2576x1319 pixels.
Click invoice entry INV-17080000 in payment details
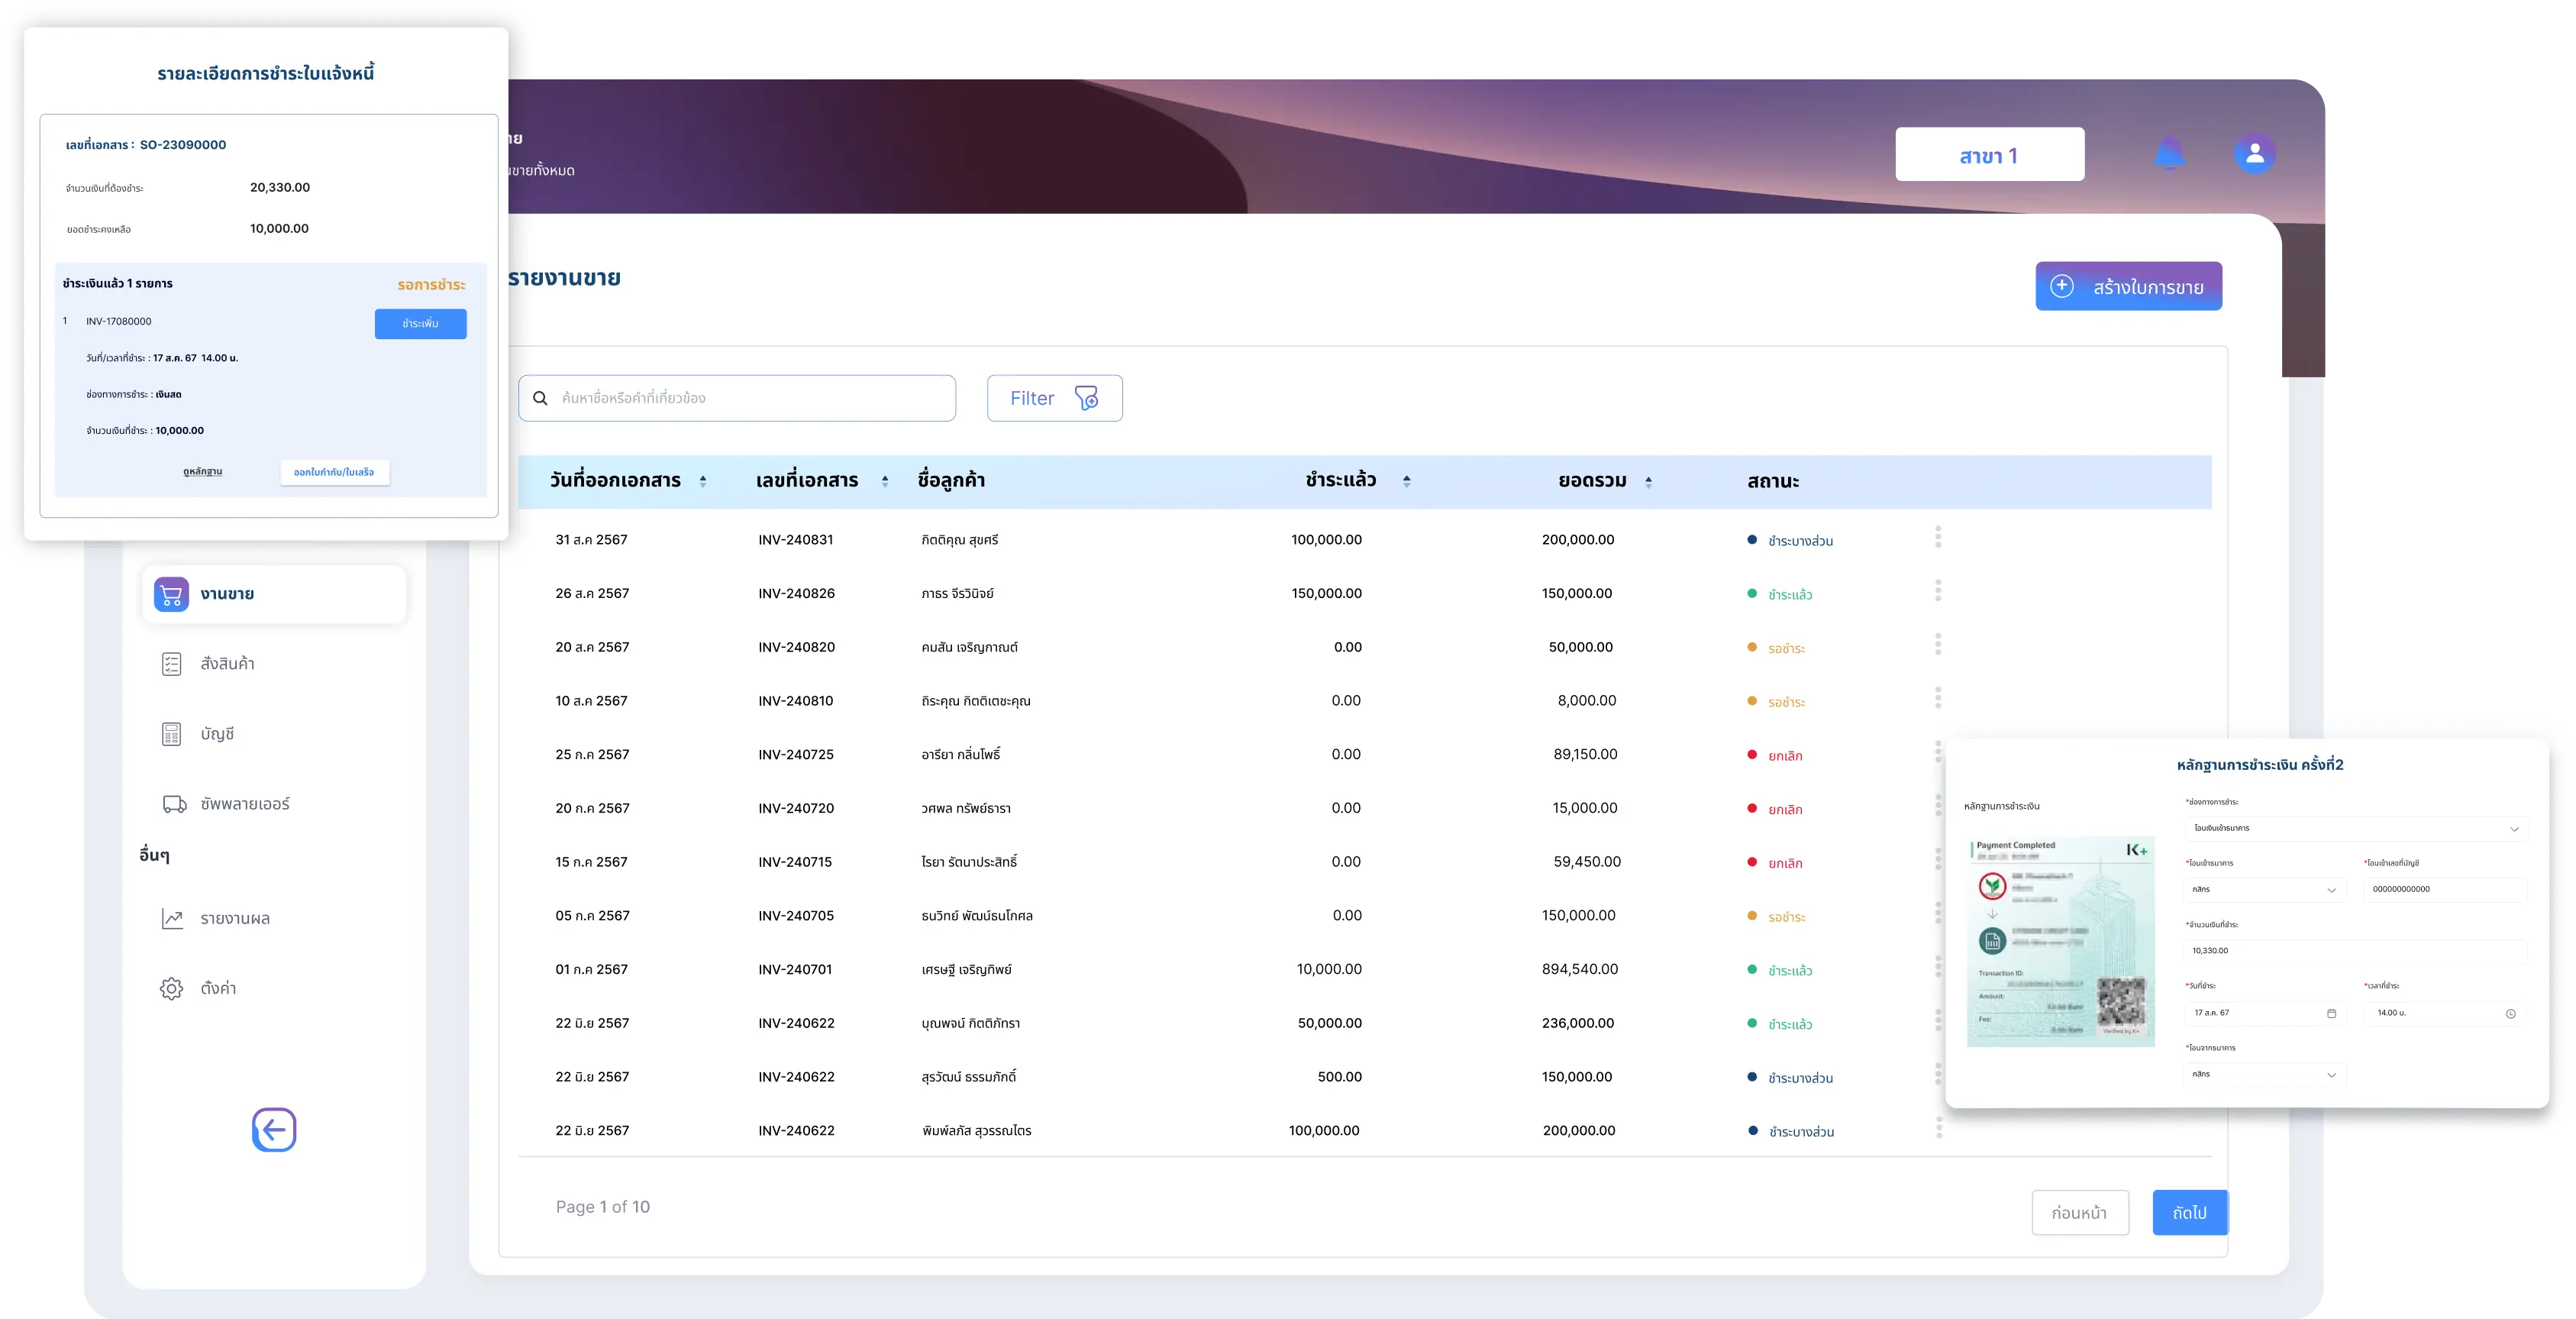(x=119, y=321)
